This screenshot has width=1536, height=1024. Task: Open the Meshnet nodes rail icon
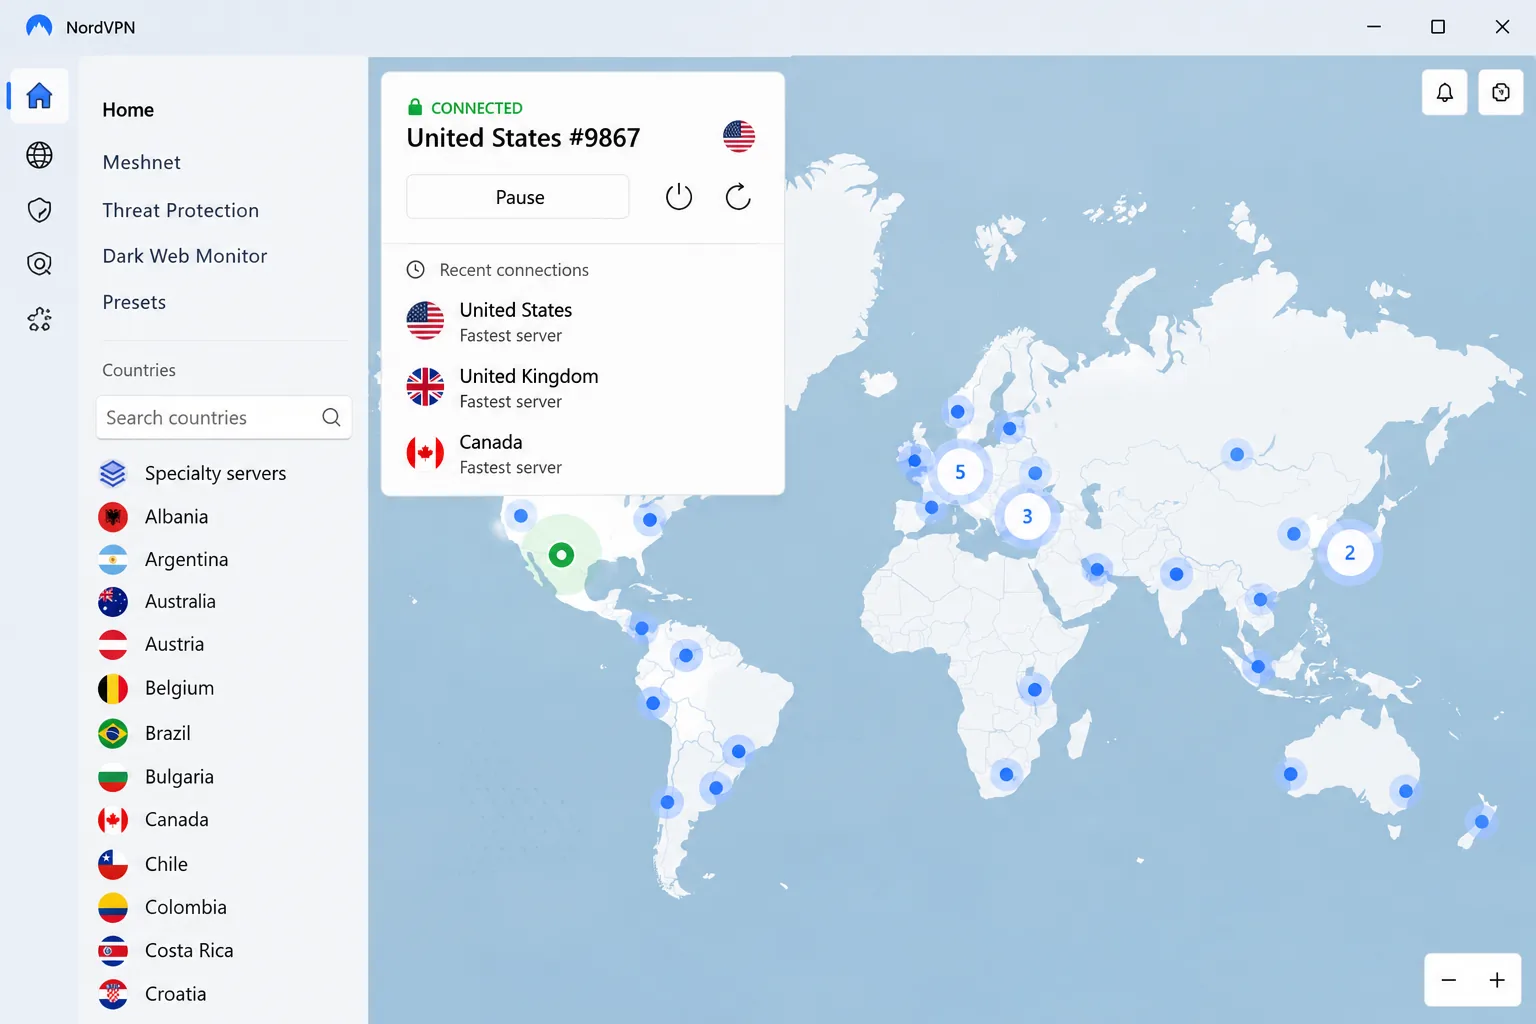(39, 319)
